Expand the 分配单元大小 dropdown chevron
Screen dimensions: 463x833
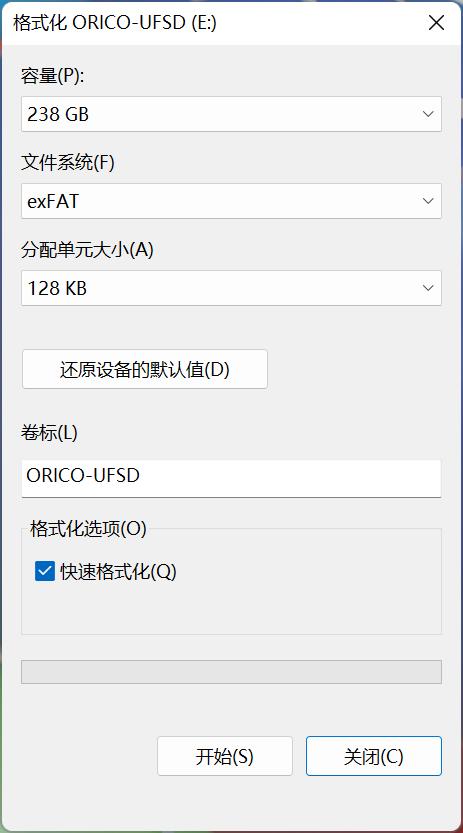428,288
